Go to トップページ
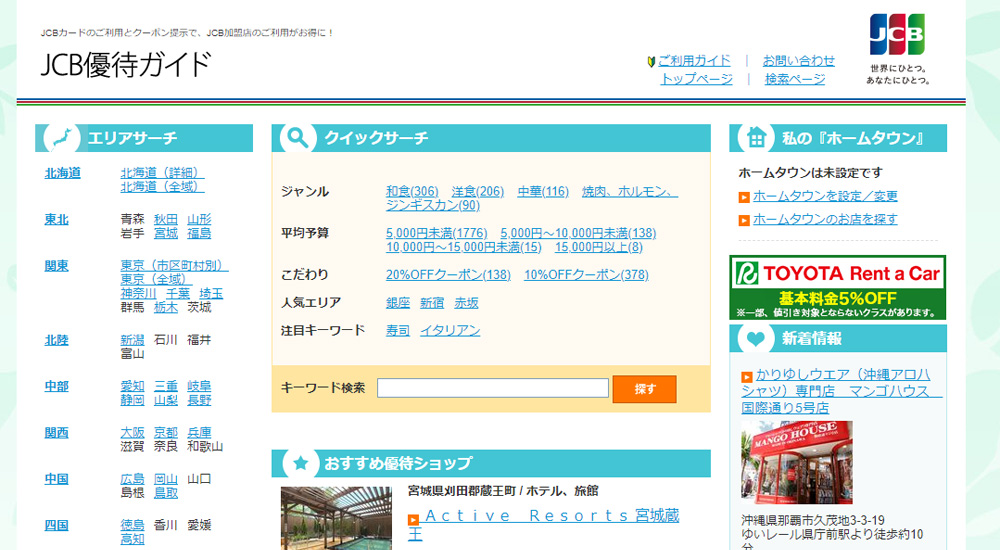1000x550 pixels. pyautogui.click(x=696, y=78)
